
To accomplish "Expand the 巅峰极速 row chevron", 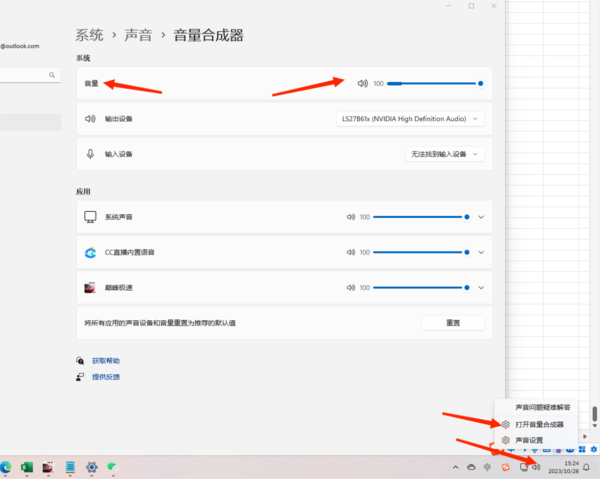I will coord(481,287).
